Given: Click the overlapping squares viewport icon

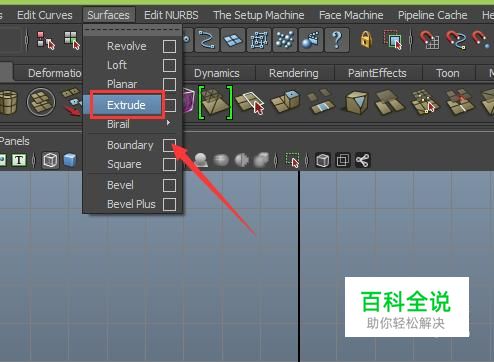Looking at the screenshot, I should [x=342, y=160].
